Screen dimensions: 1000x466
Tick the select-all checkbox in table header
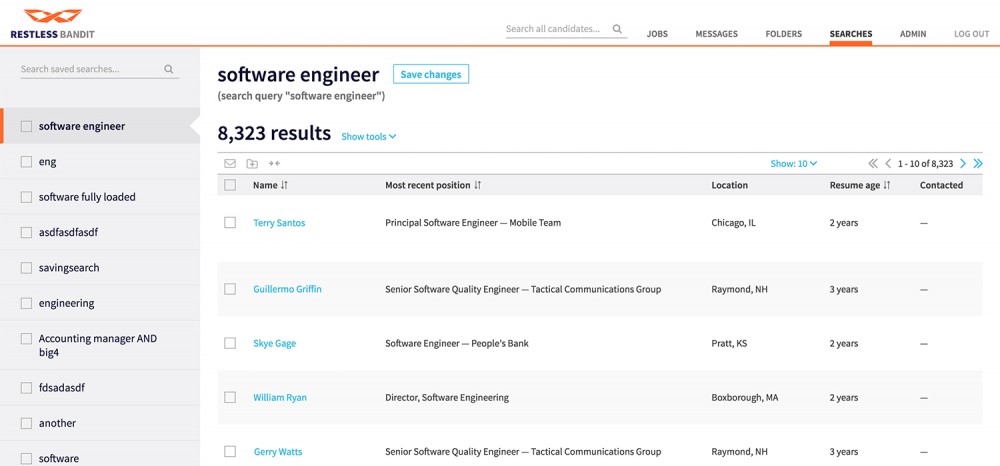(230, 185)
